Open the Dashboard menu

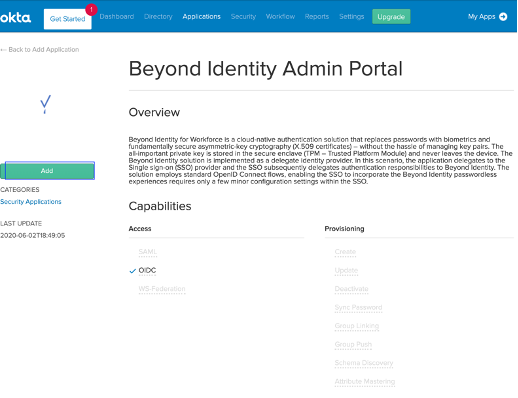(x=117, y=16)
